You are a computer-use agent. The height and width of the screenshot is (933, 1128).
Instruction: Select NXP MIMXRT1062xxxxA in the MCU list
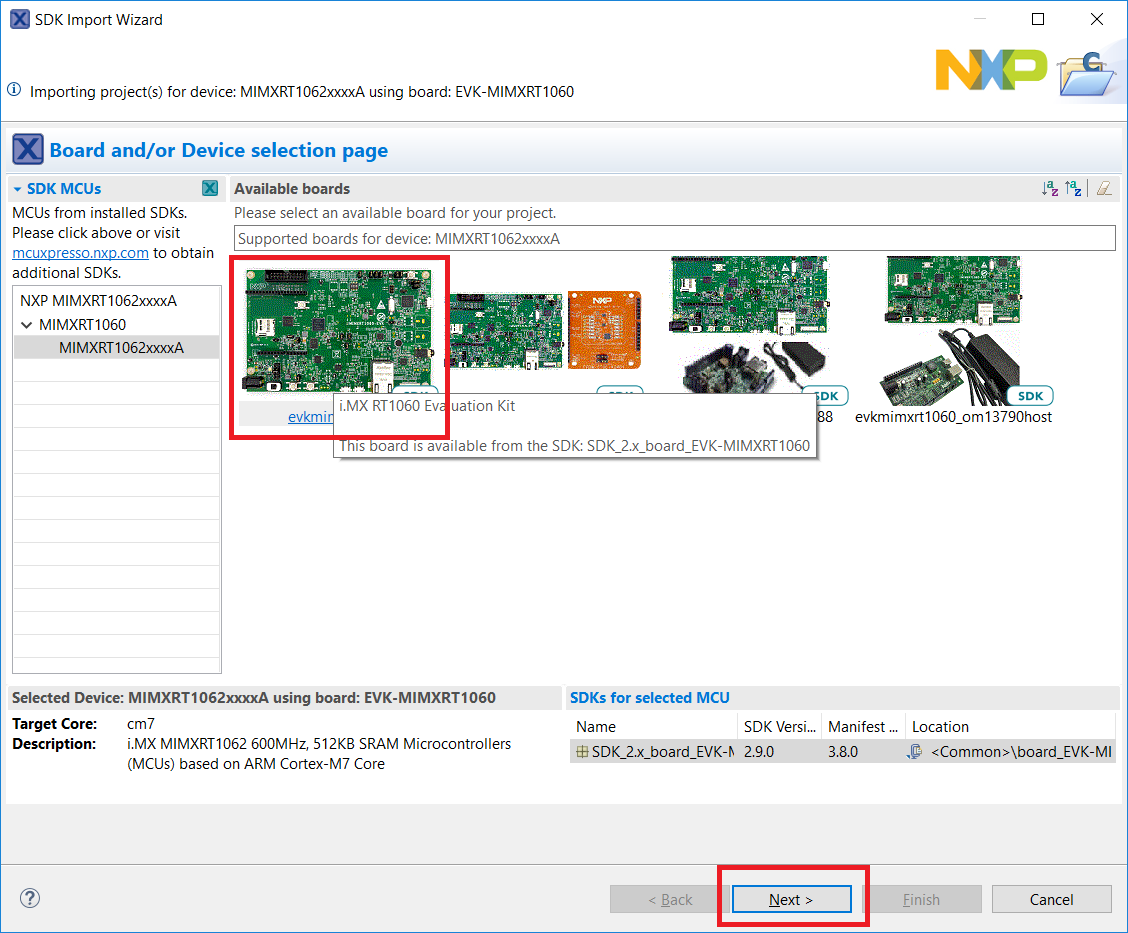(98, 300)
